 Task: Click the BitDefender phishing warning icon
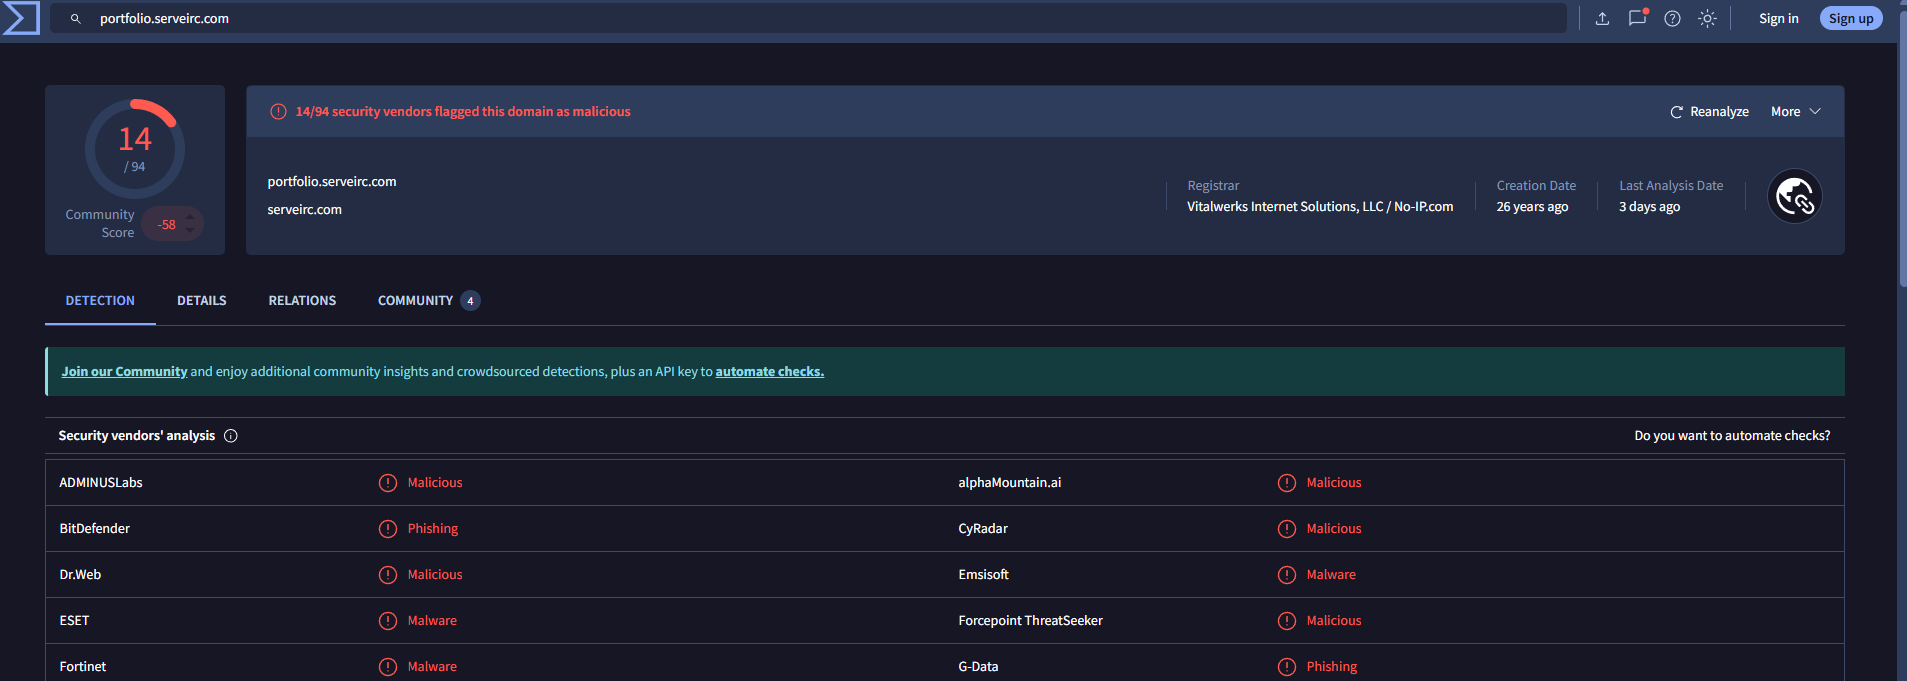tap(388, 528)
